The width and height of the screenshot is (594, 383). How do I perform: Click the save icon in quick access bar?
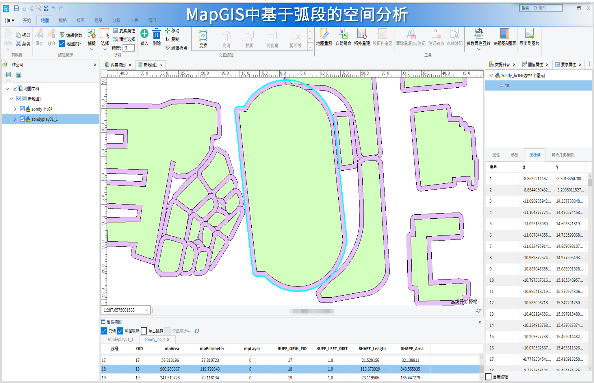click(x=16, y=8)
